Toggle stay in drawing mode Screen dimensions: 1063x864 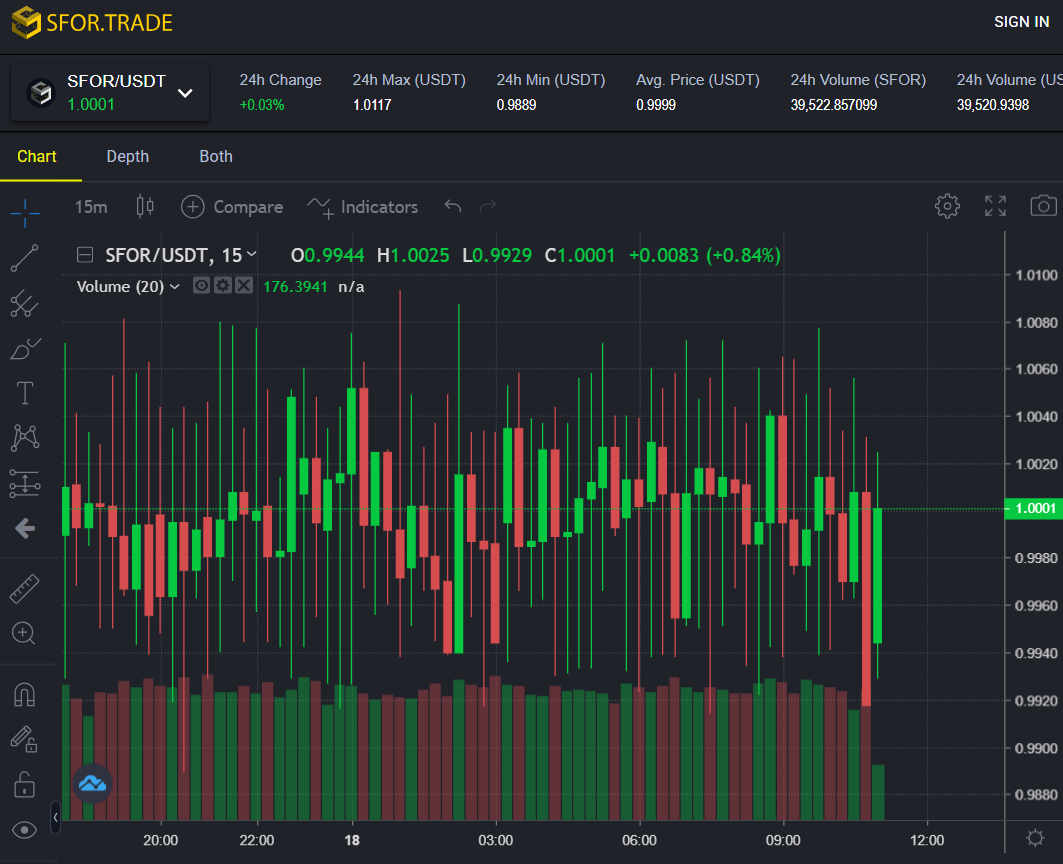[x=24, y=739]
